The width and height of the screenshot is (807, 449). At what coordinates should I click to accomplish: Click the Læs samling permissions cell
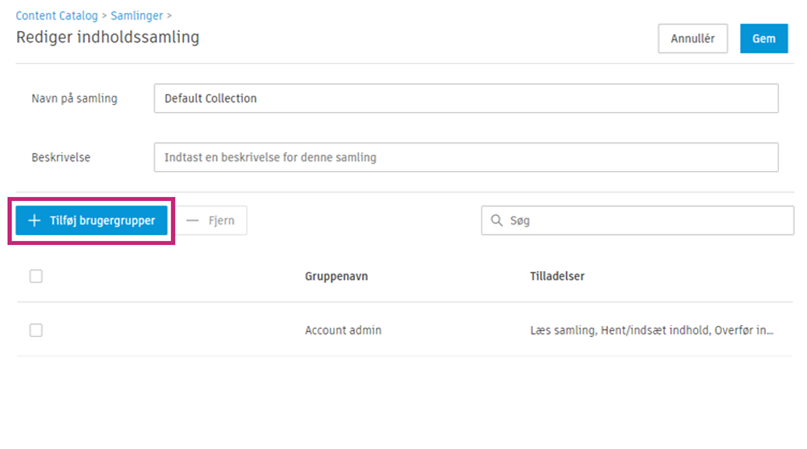[x=651, y=330]
